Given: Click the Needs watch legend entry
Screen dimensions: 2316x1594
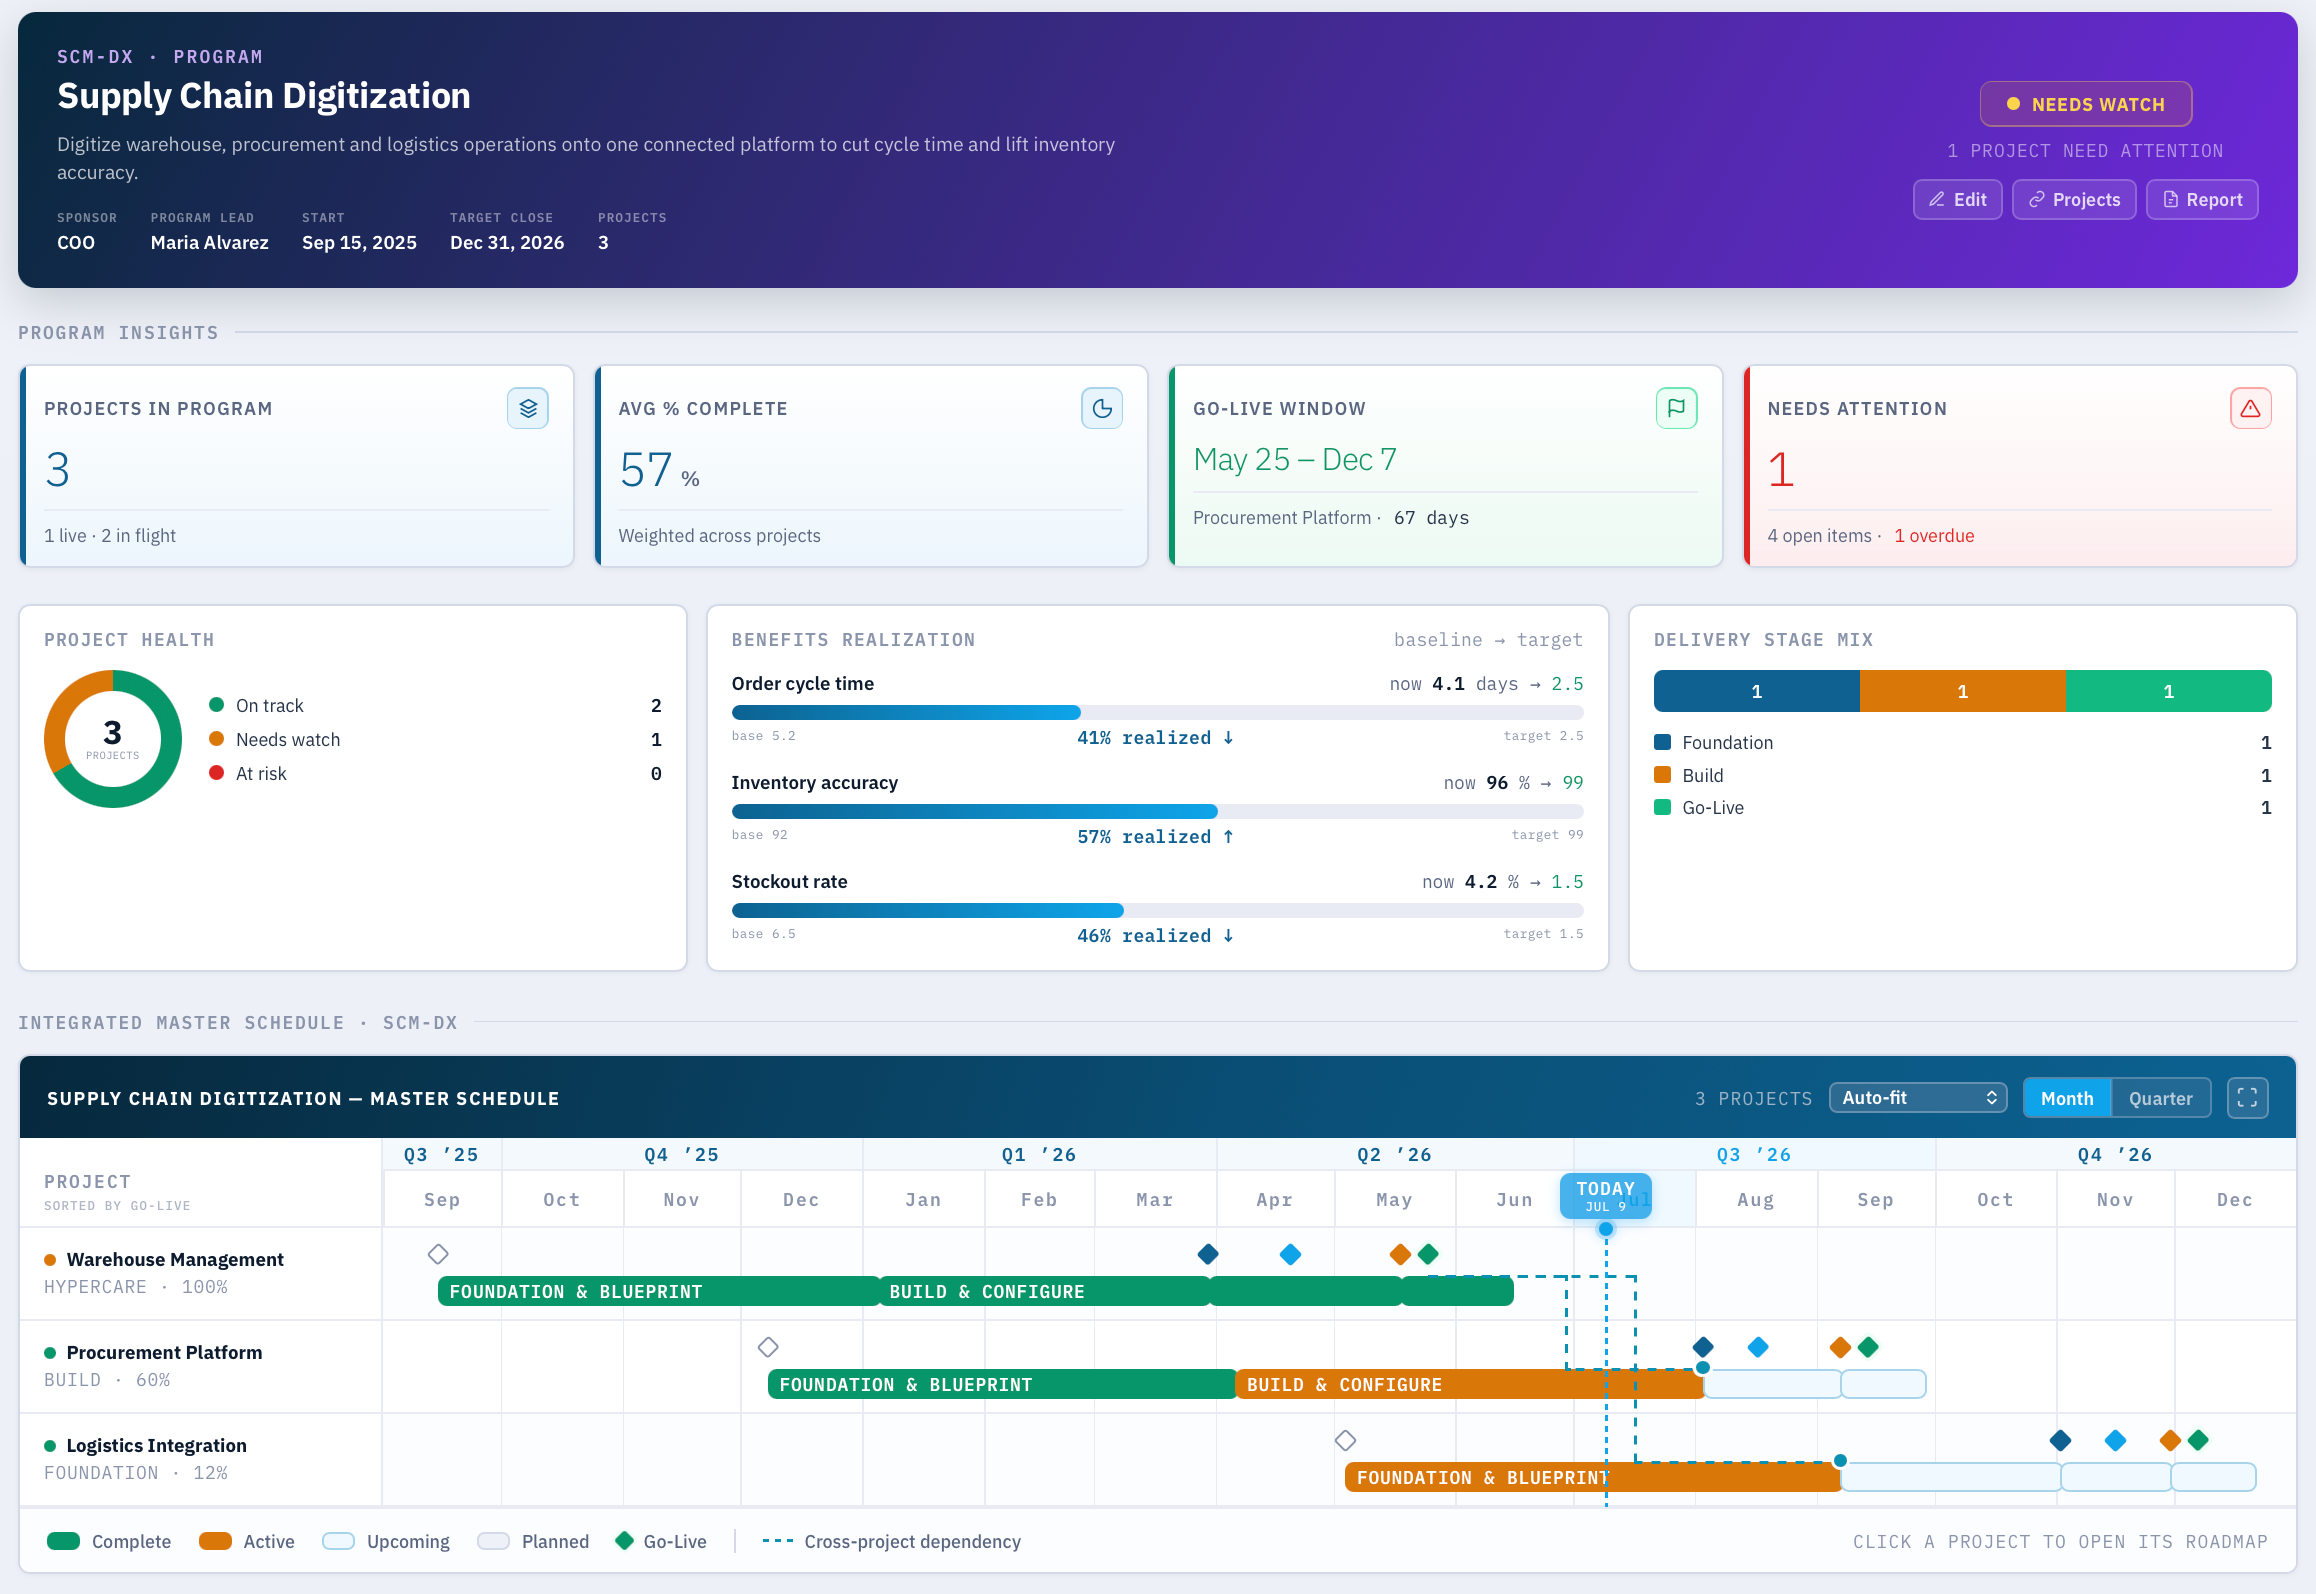Looking at the screenshot, I should coord(435,739).
